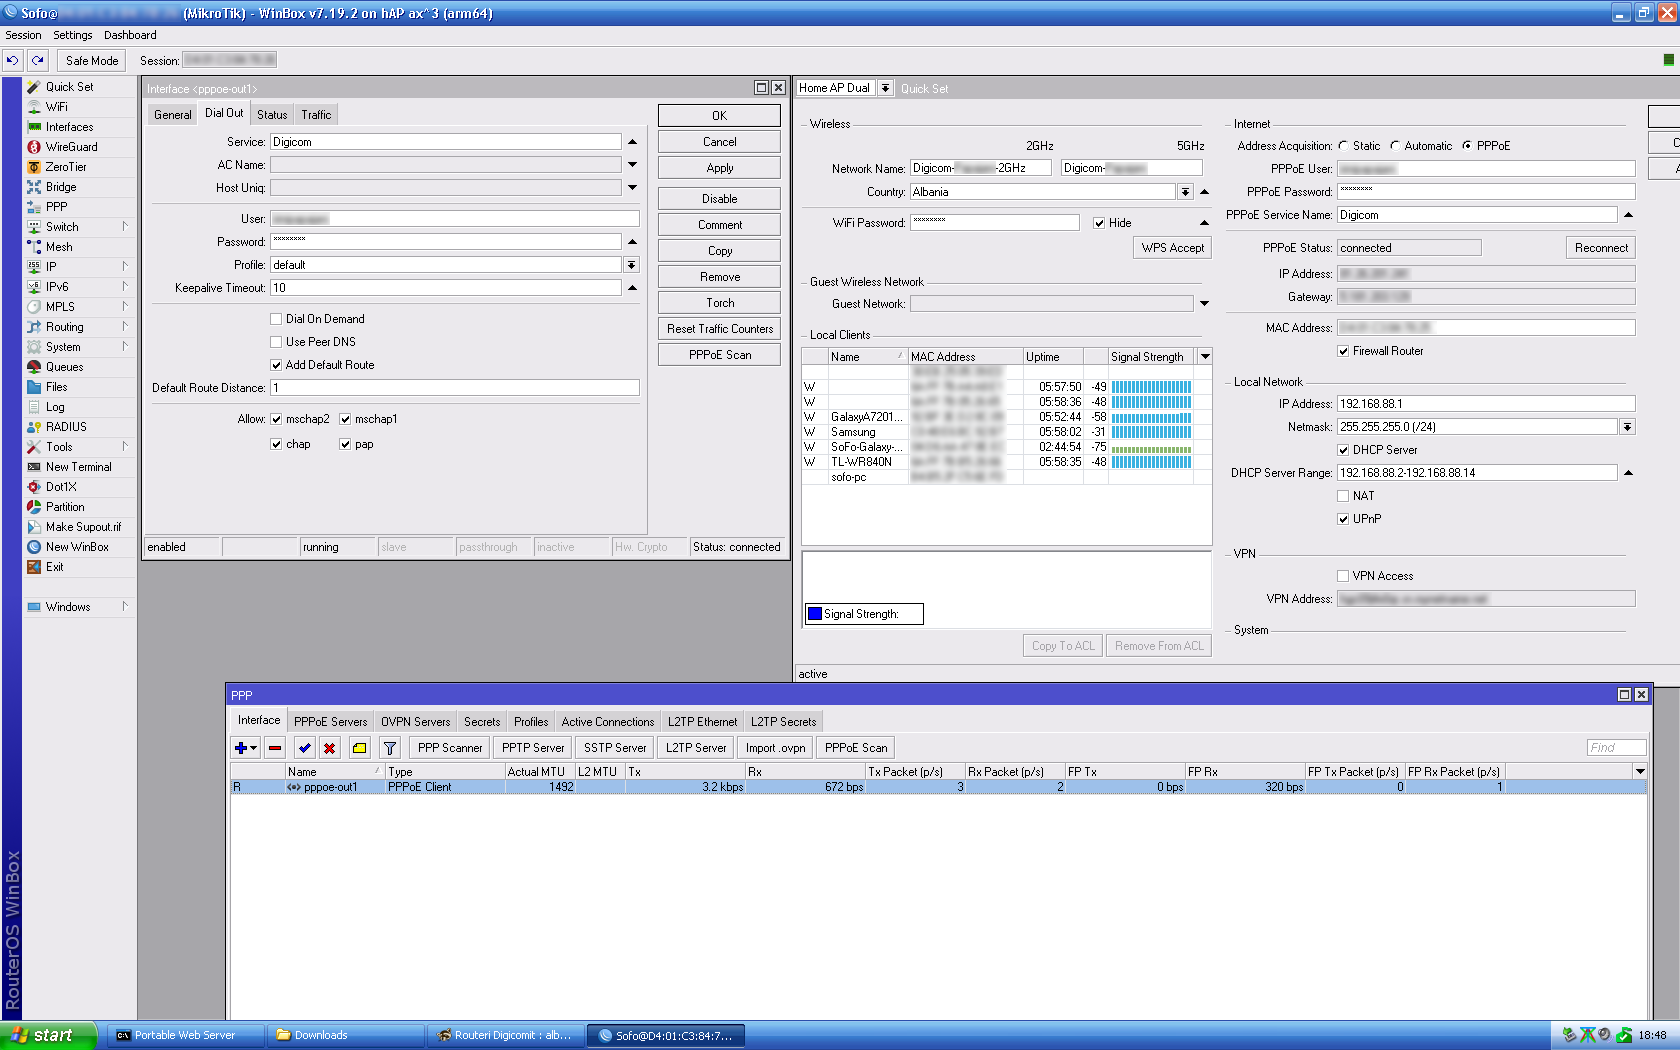This screenshot has height=1050, width=1680.
Task: Click the TL-WR840N client signal strength bar
Action: click(x=1151, y=462)
